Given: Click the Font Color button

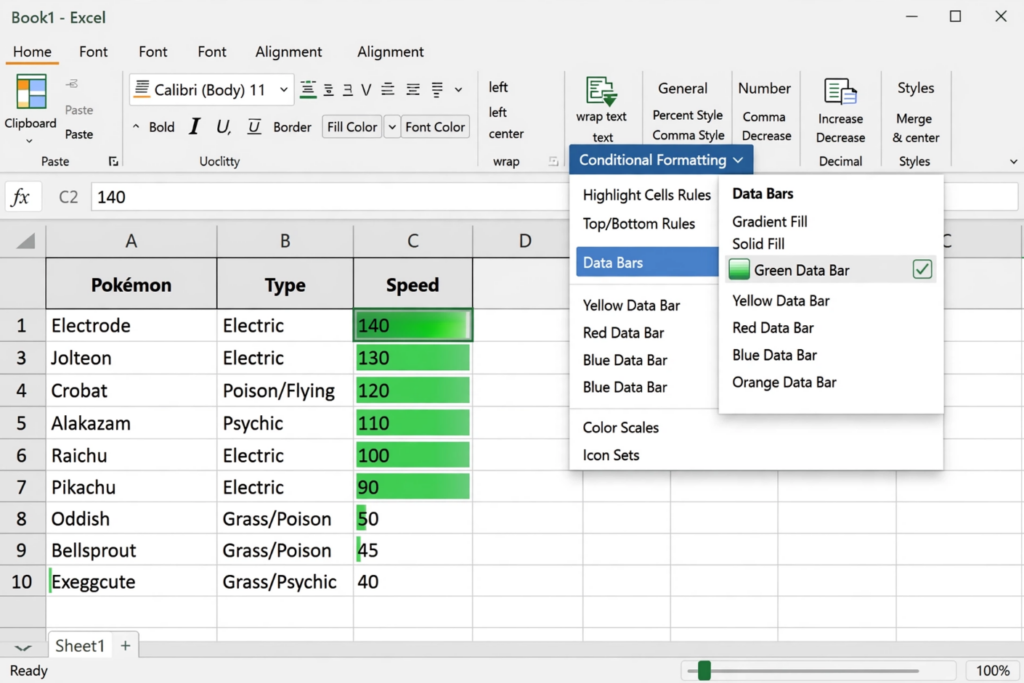Looking at the screenshot, I should 435,127.
